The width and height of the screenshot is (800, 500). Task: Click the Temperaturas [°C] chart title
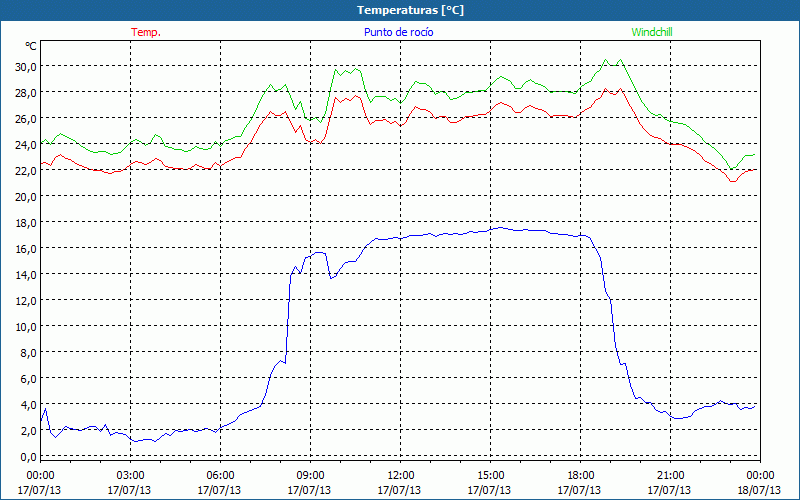pos(411,10)
